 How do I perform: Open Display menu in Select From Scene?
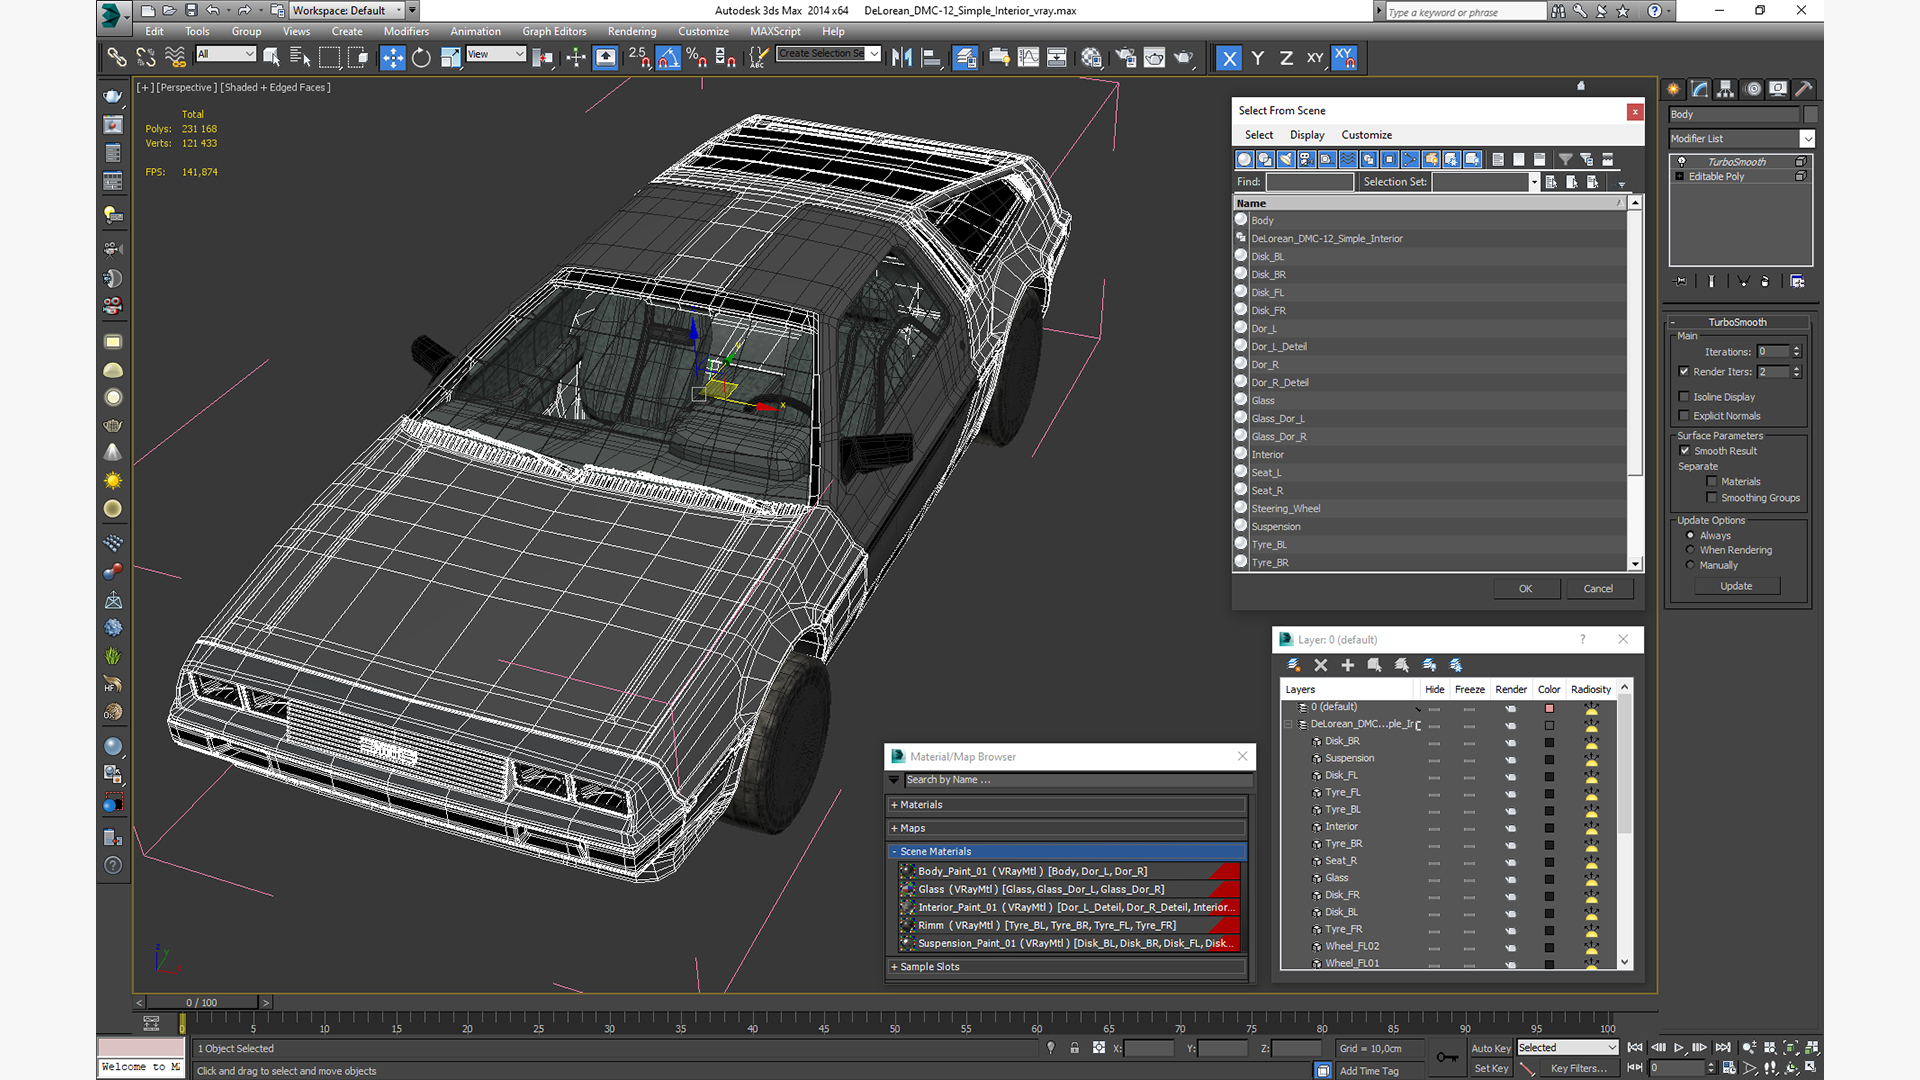click(1306, 135)
